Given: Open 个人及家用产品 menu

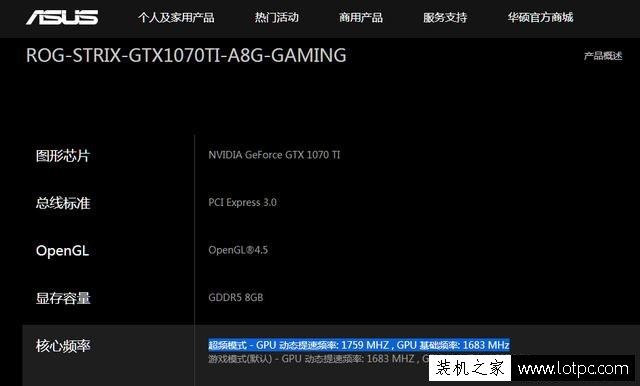Looking at the screenshot, I should point(176,18).
